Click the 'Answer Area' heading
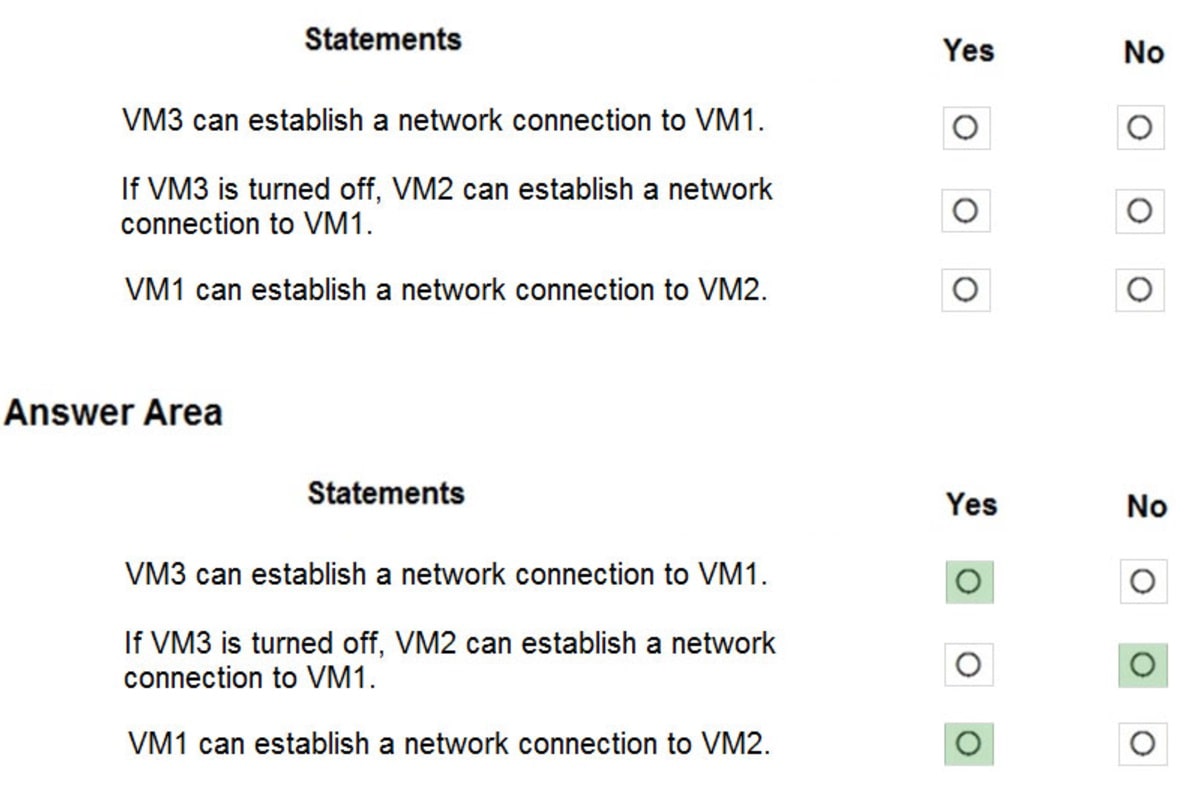 click(x=113, y=412)
